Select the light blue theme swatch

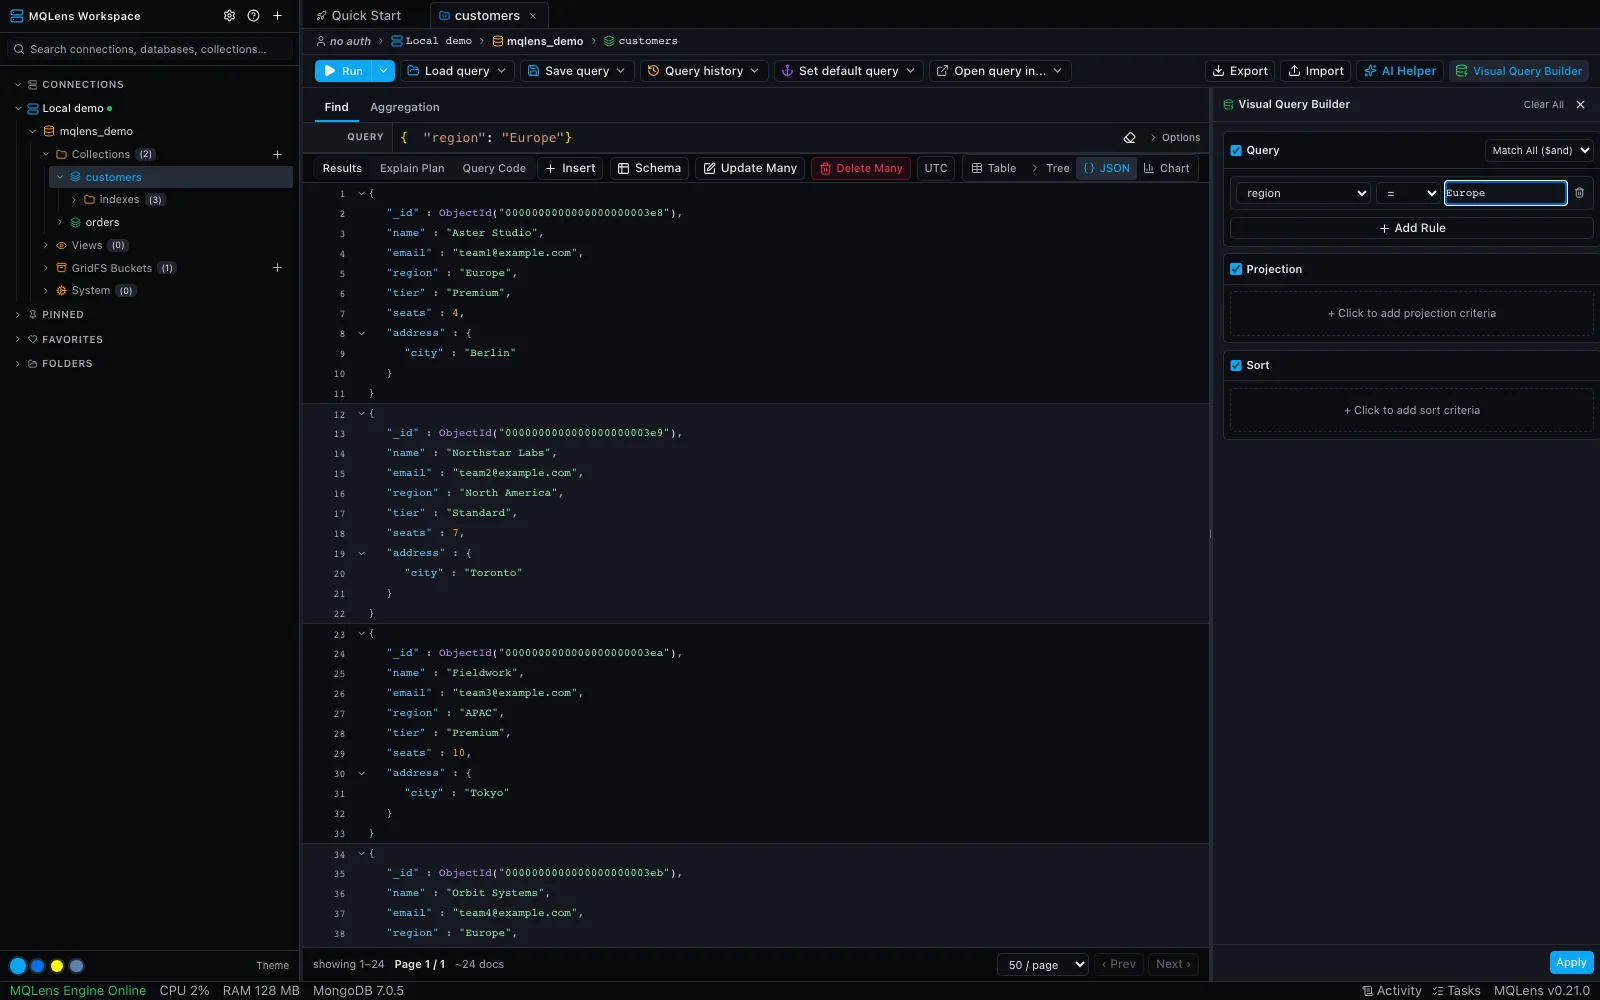click(18, 965)
